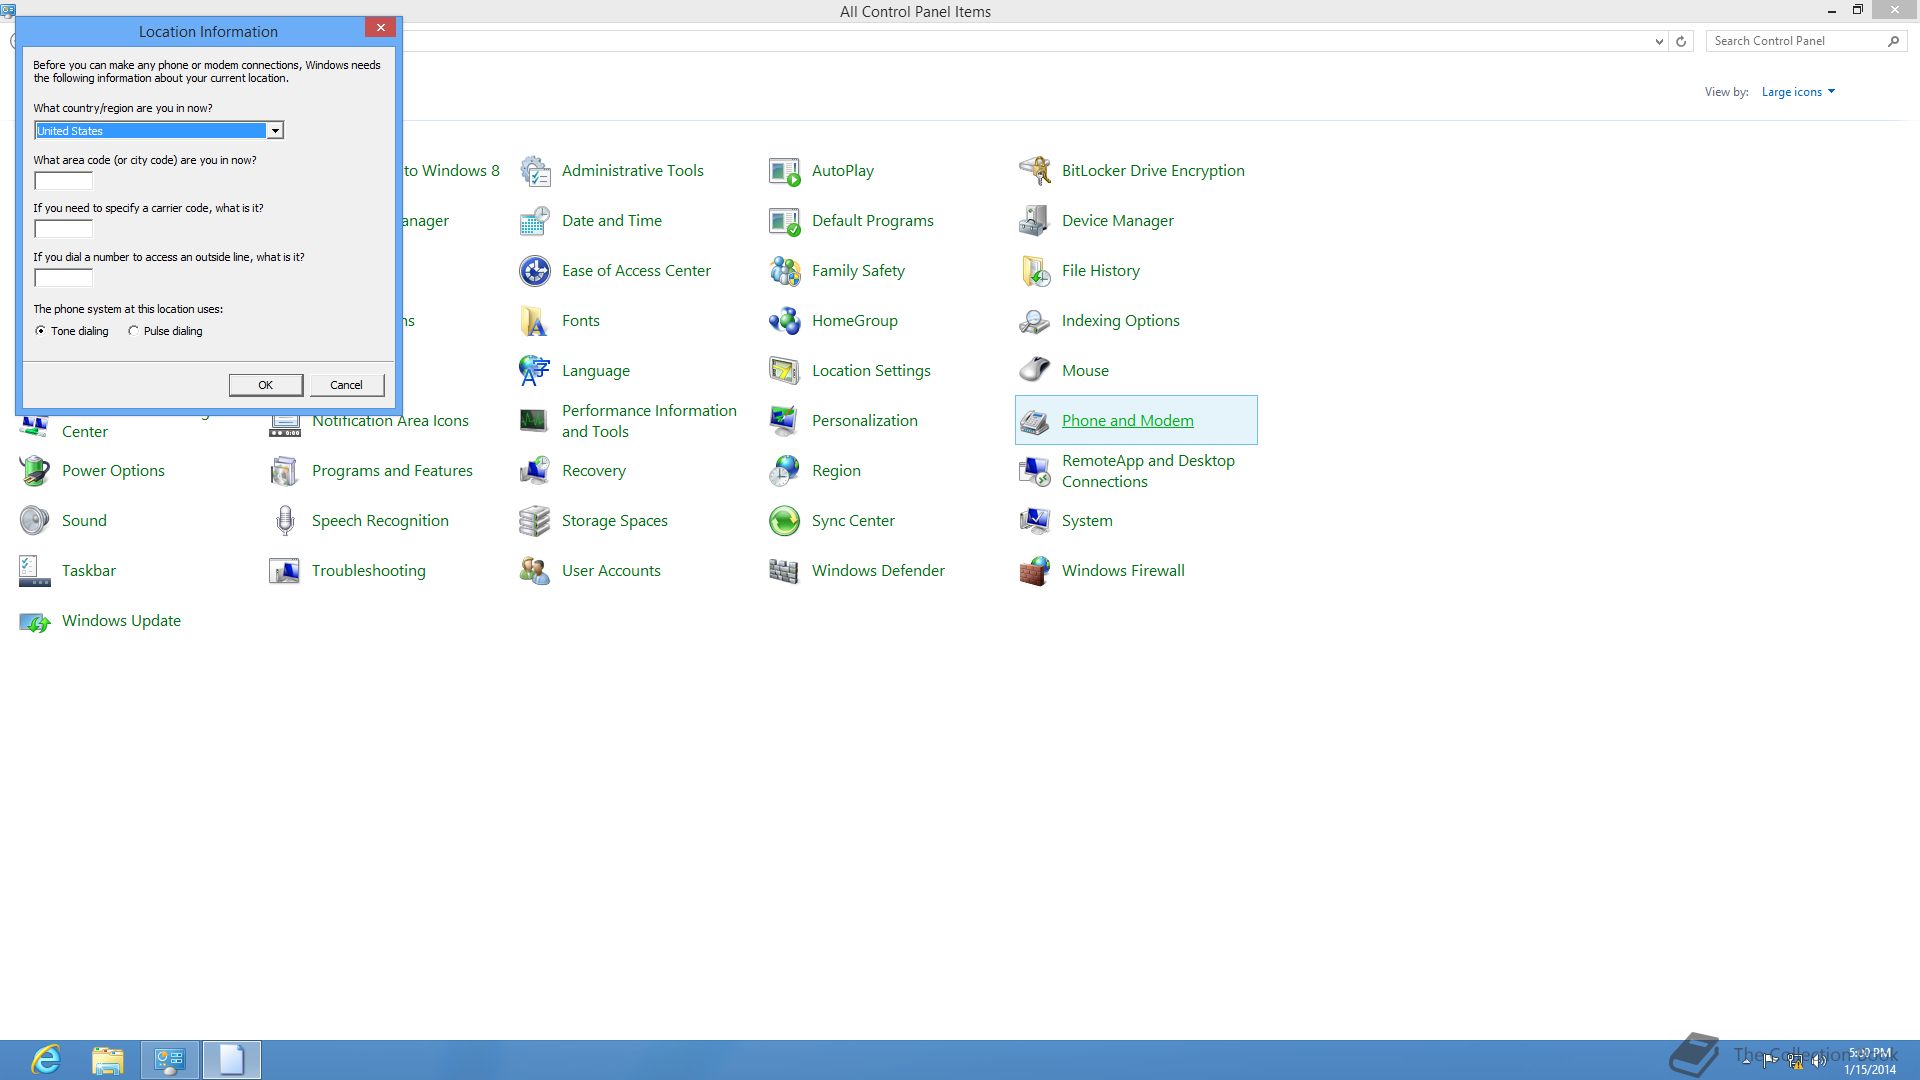The height and width of the screenshot is (1080, 1920).
Task: Open the Administrative Tools icon
Action: (x=535, y=171)
